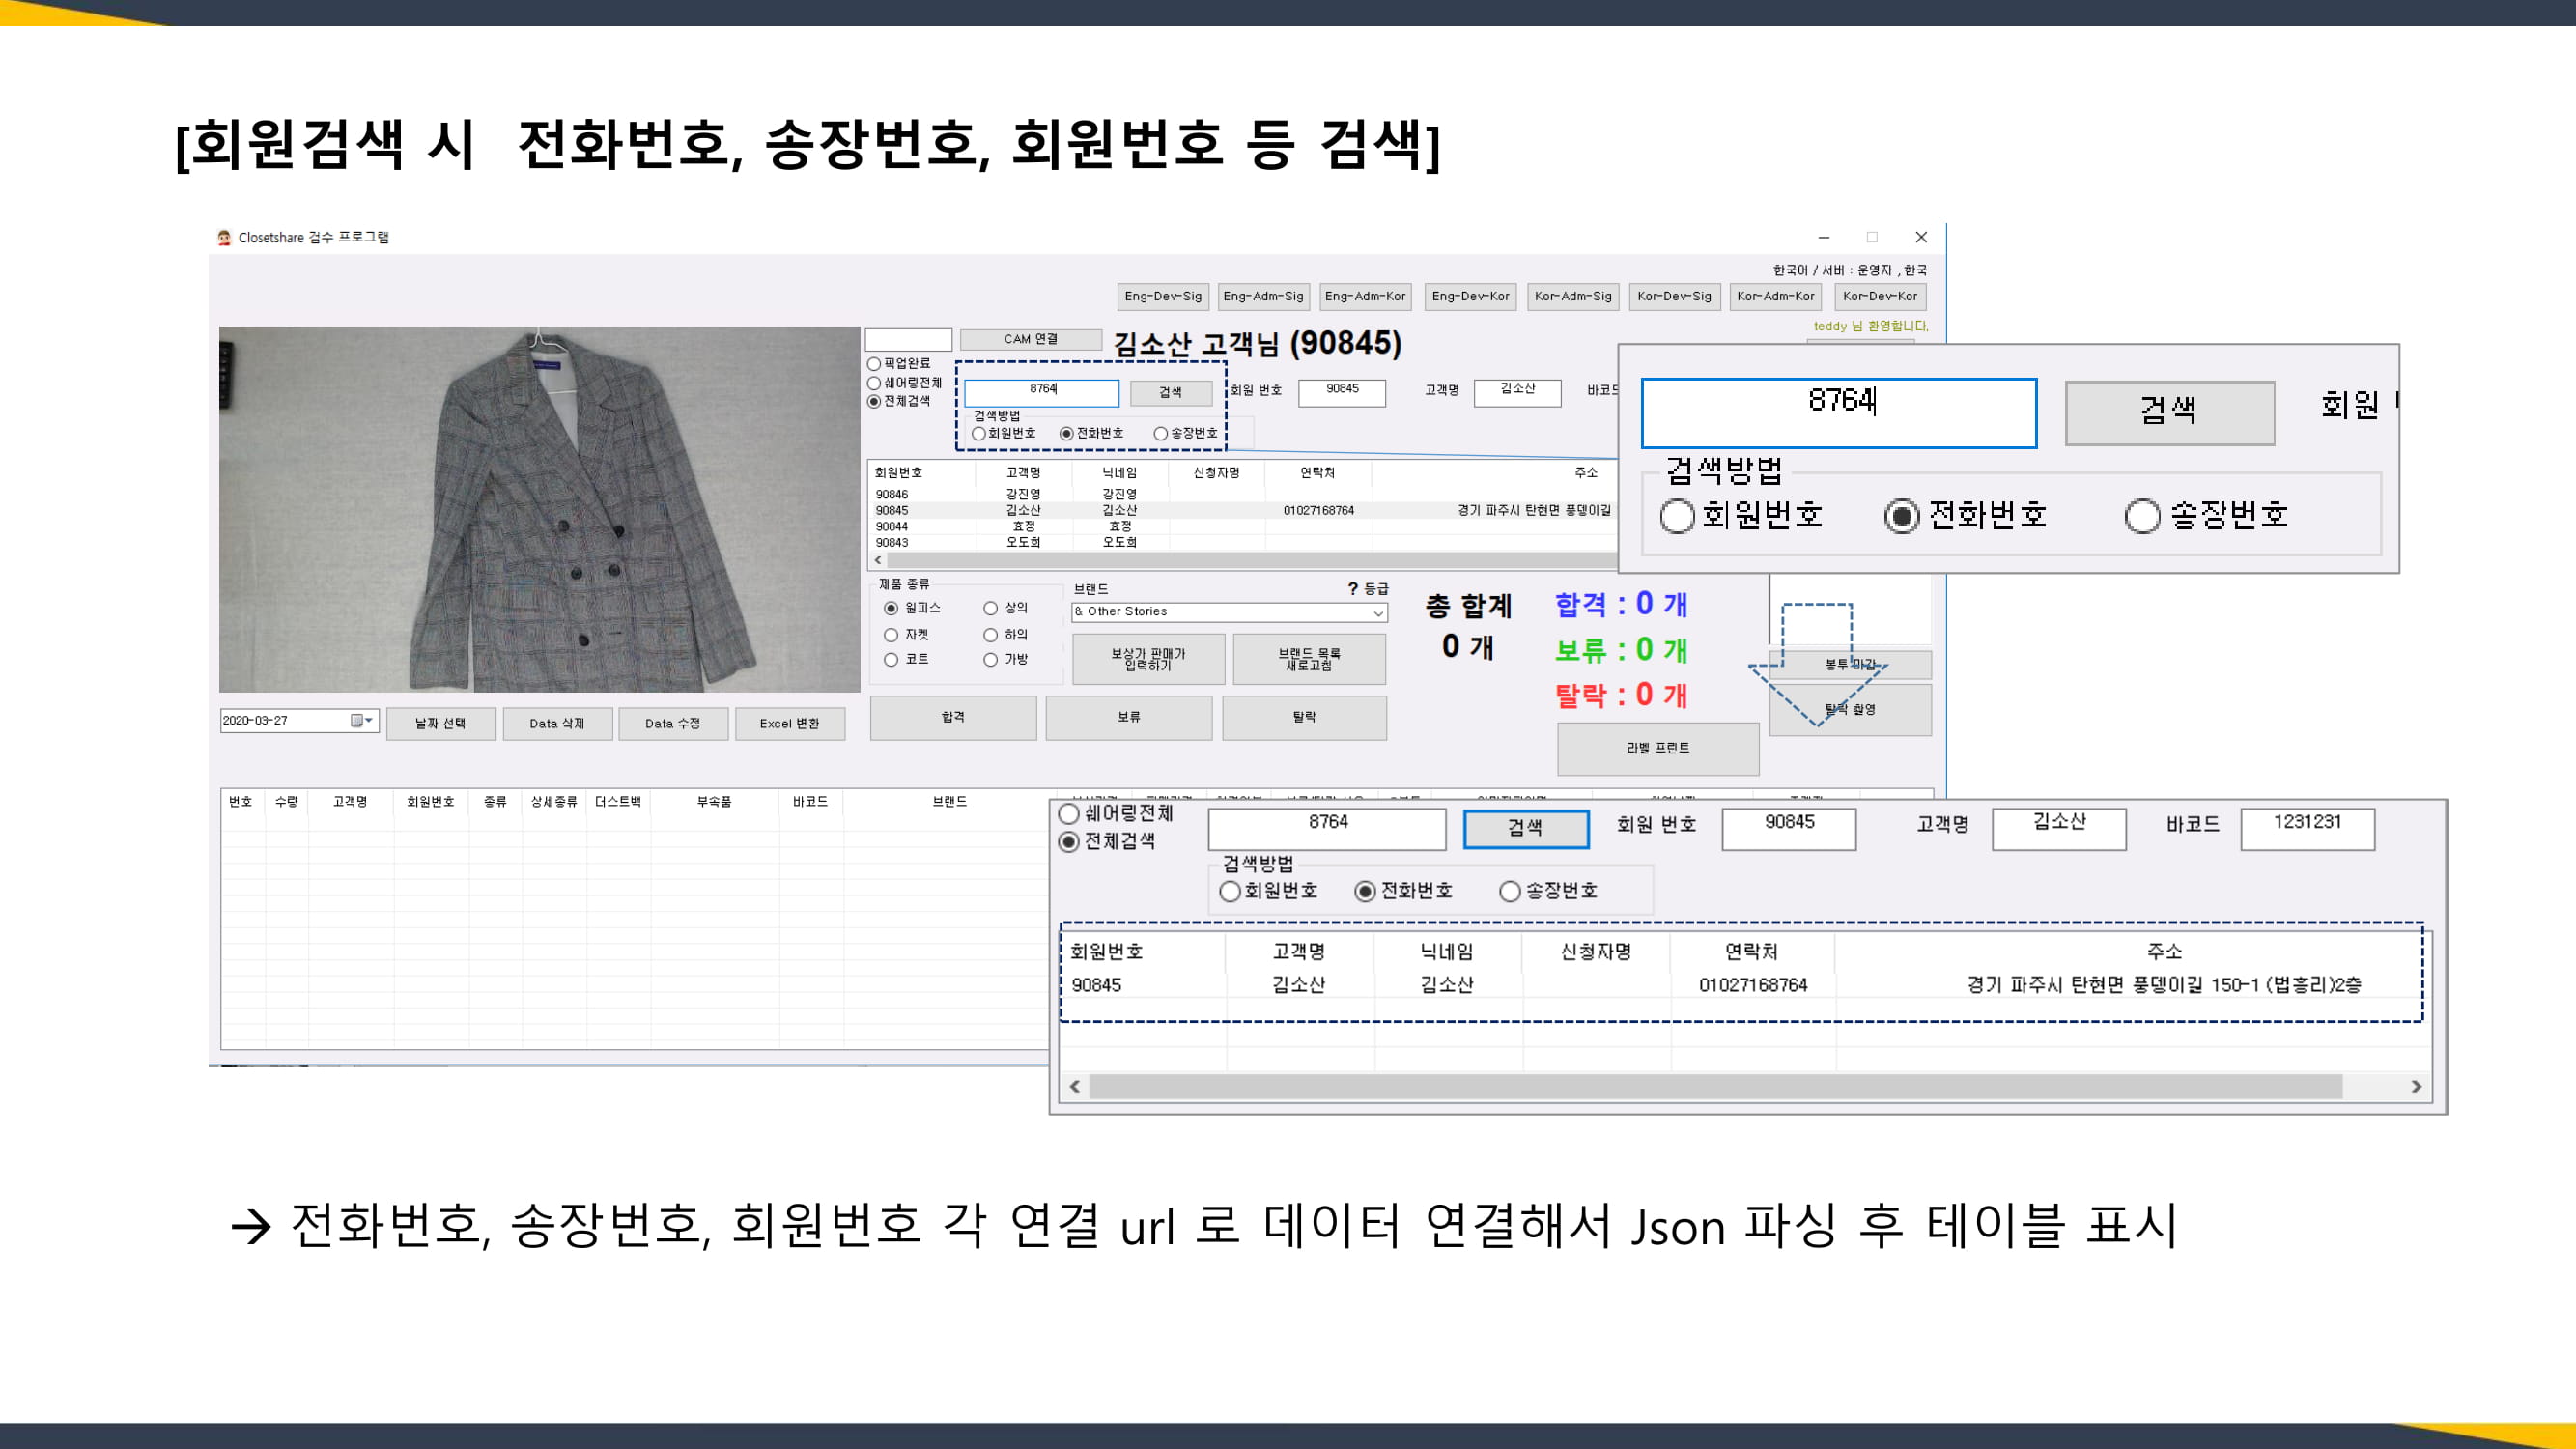
Task: Select 원피스 product type
Action: point(890,608)
